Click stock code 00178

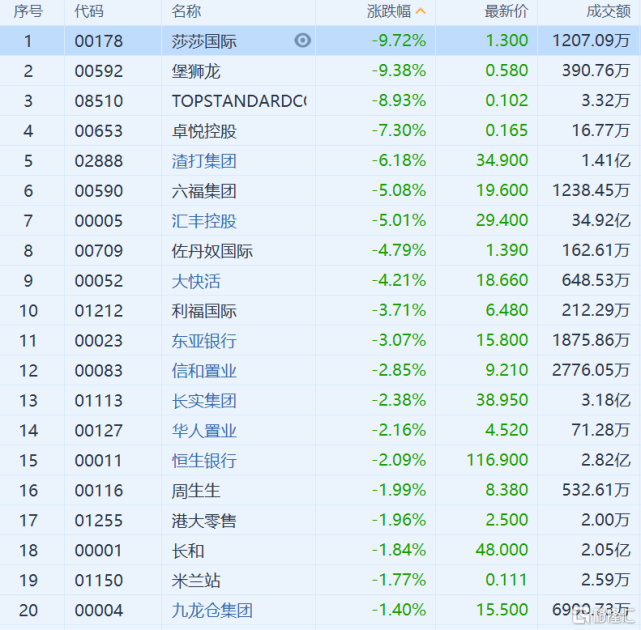99,41
